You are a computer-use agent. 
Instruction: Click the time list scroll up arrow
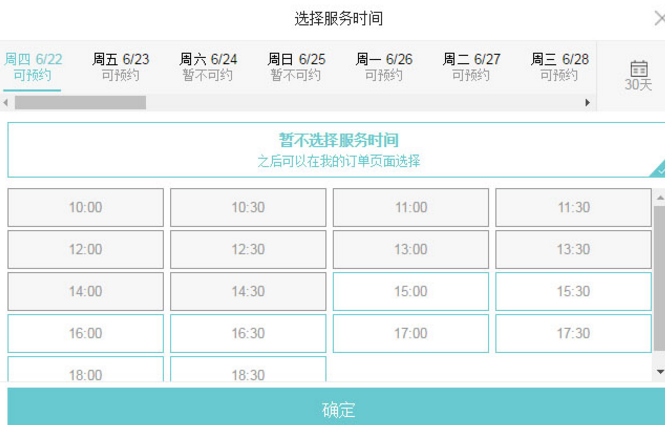coord(659,197)
